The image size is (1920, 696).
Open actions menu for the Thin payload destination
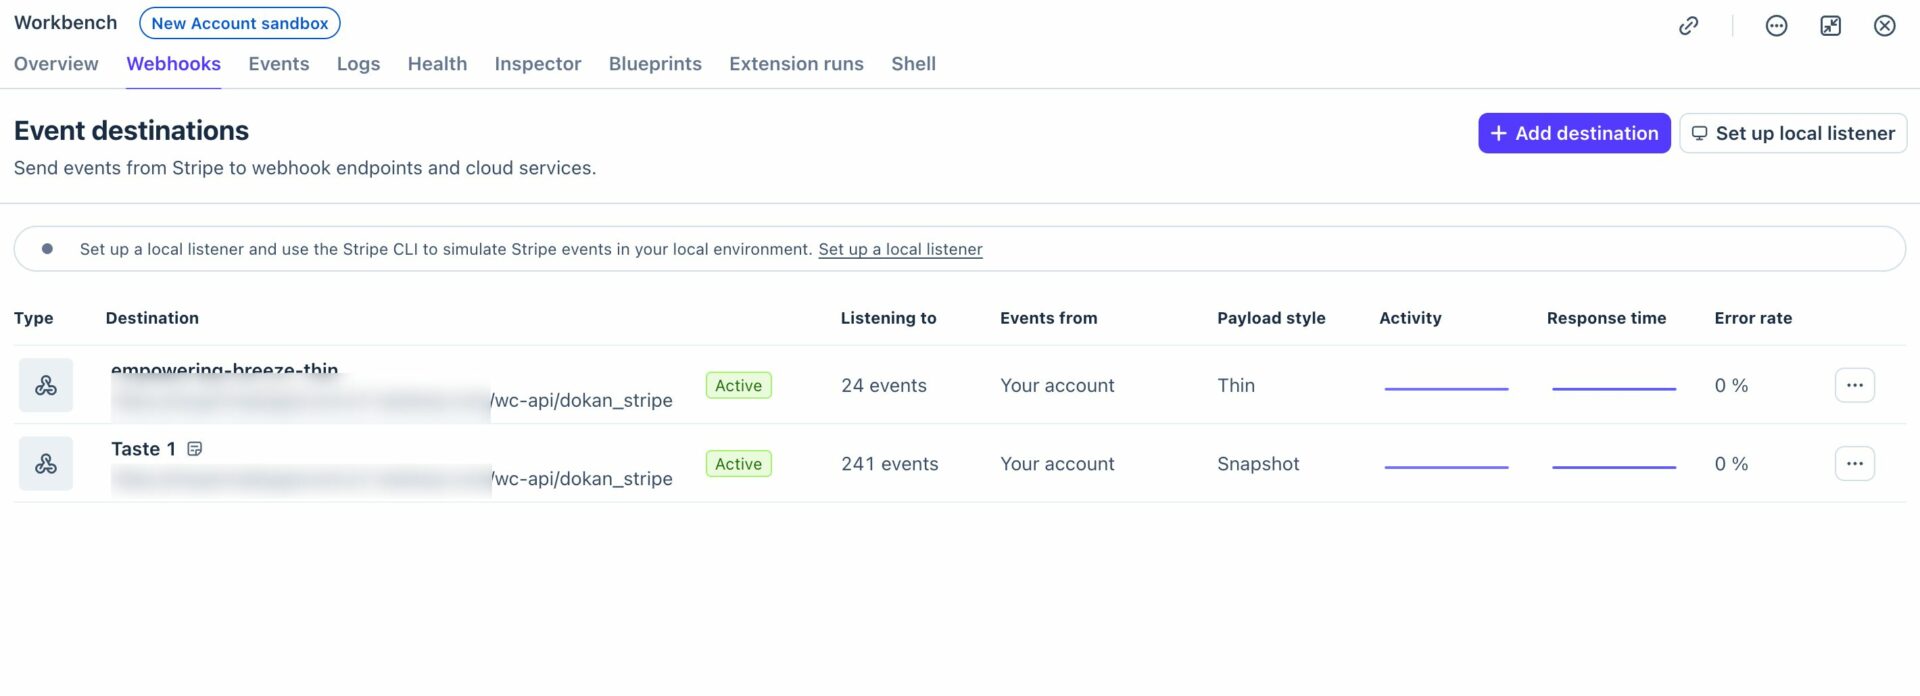coord(1854,385)
